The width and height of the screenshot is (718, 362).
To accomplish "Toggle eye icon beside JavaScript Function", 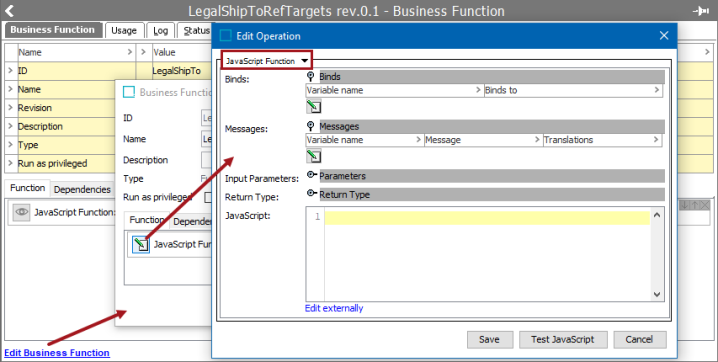I will coord(21,212).
